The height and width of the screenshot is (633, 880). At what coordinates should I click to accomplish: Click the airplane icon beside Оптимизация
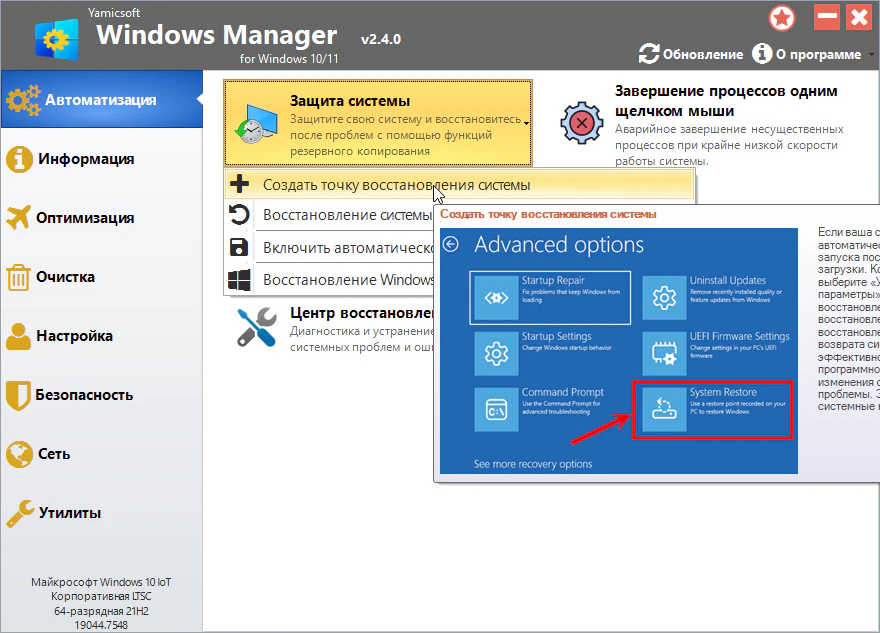coord(19,218)
